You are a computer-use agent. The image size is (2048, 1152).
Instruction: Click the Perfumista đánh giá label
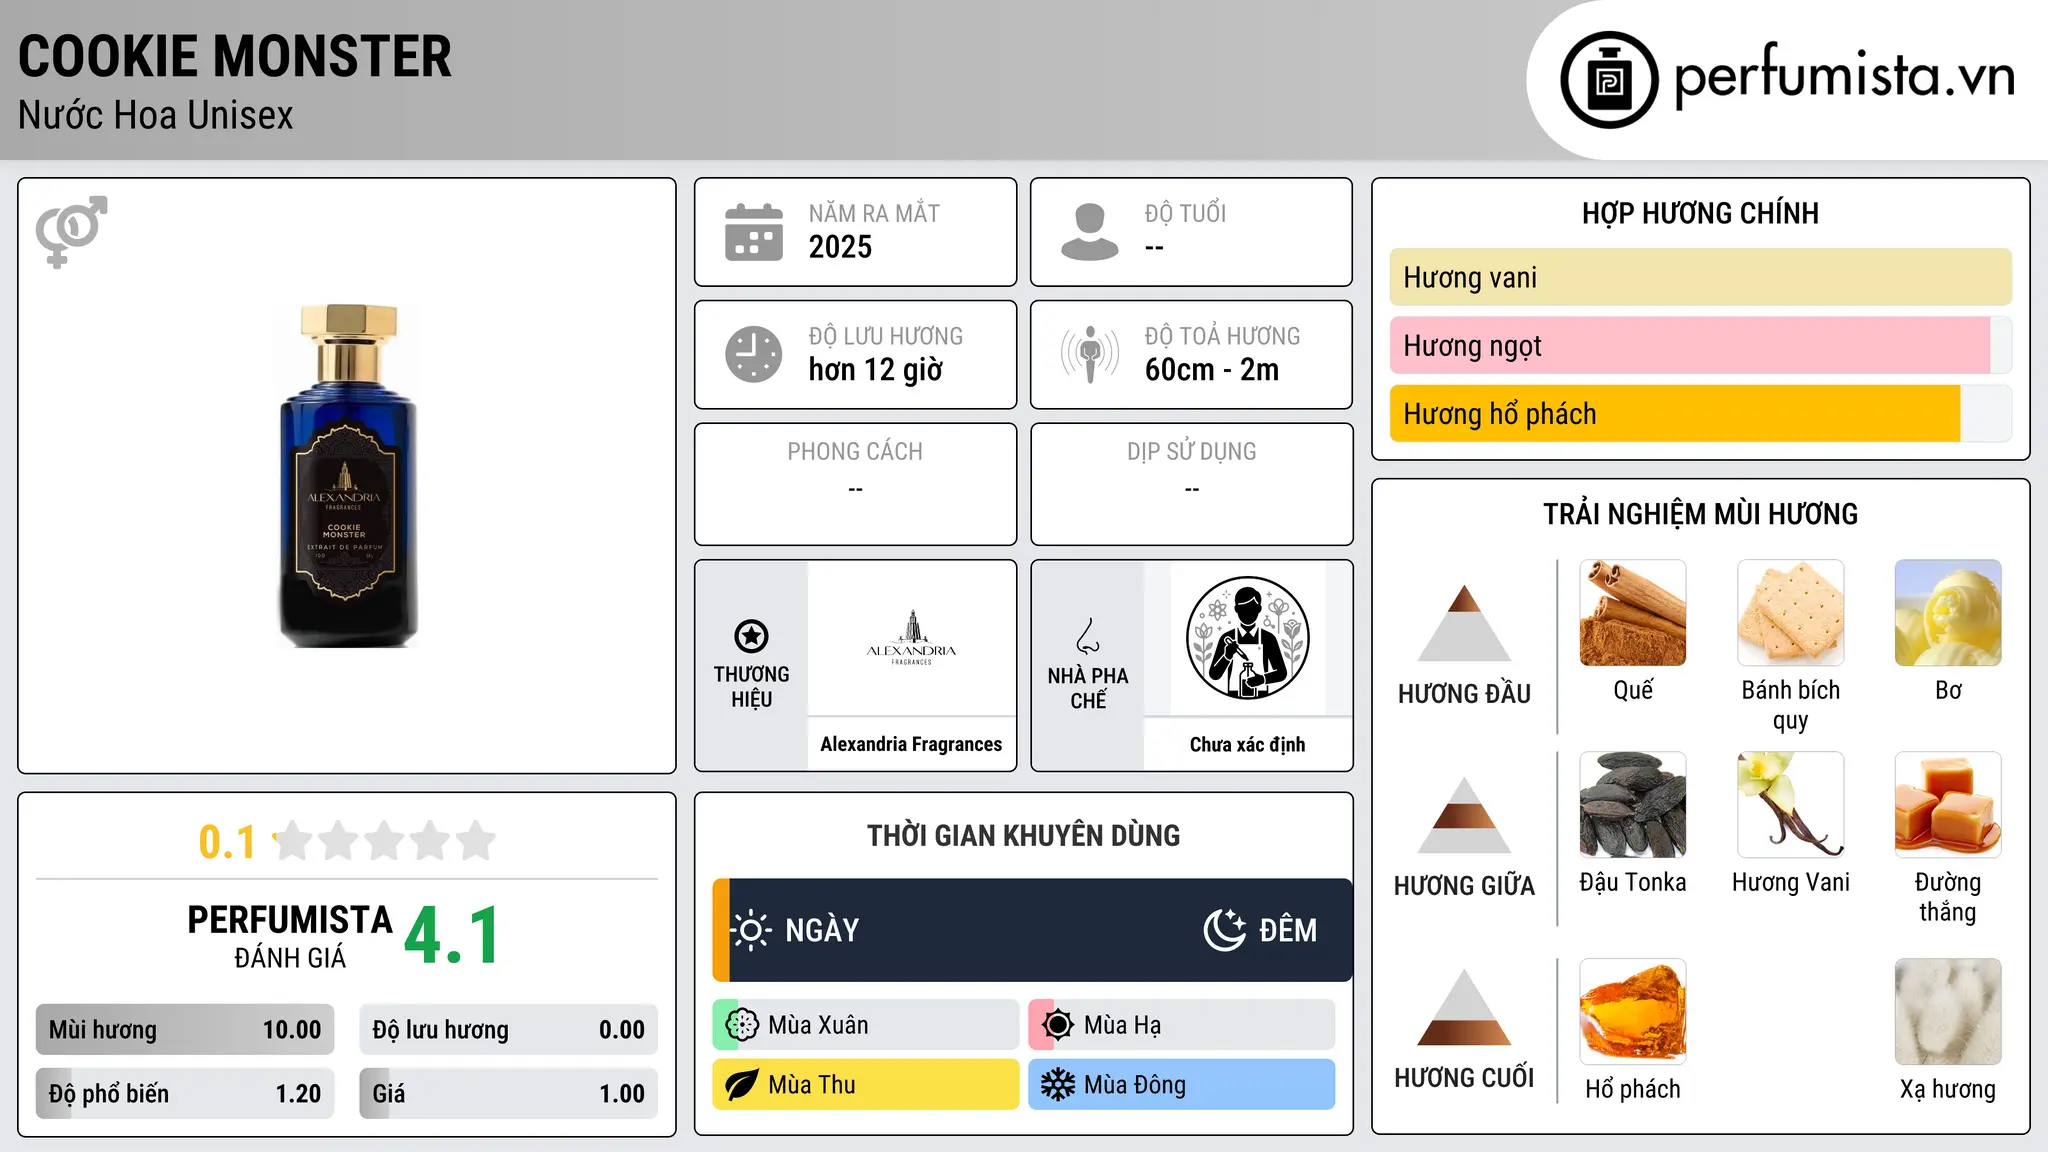[x=290, y=937]
